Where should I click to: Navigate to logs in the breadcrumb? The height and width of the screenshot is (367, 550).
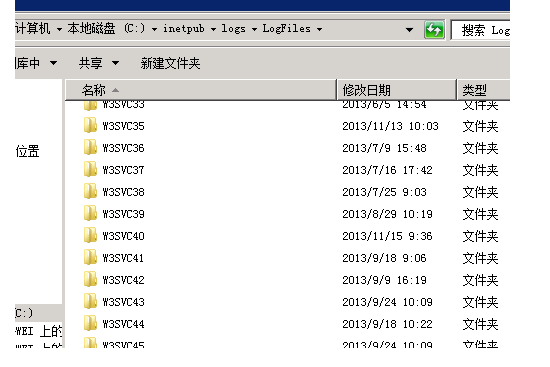[x=233, y=29]
